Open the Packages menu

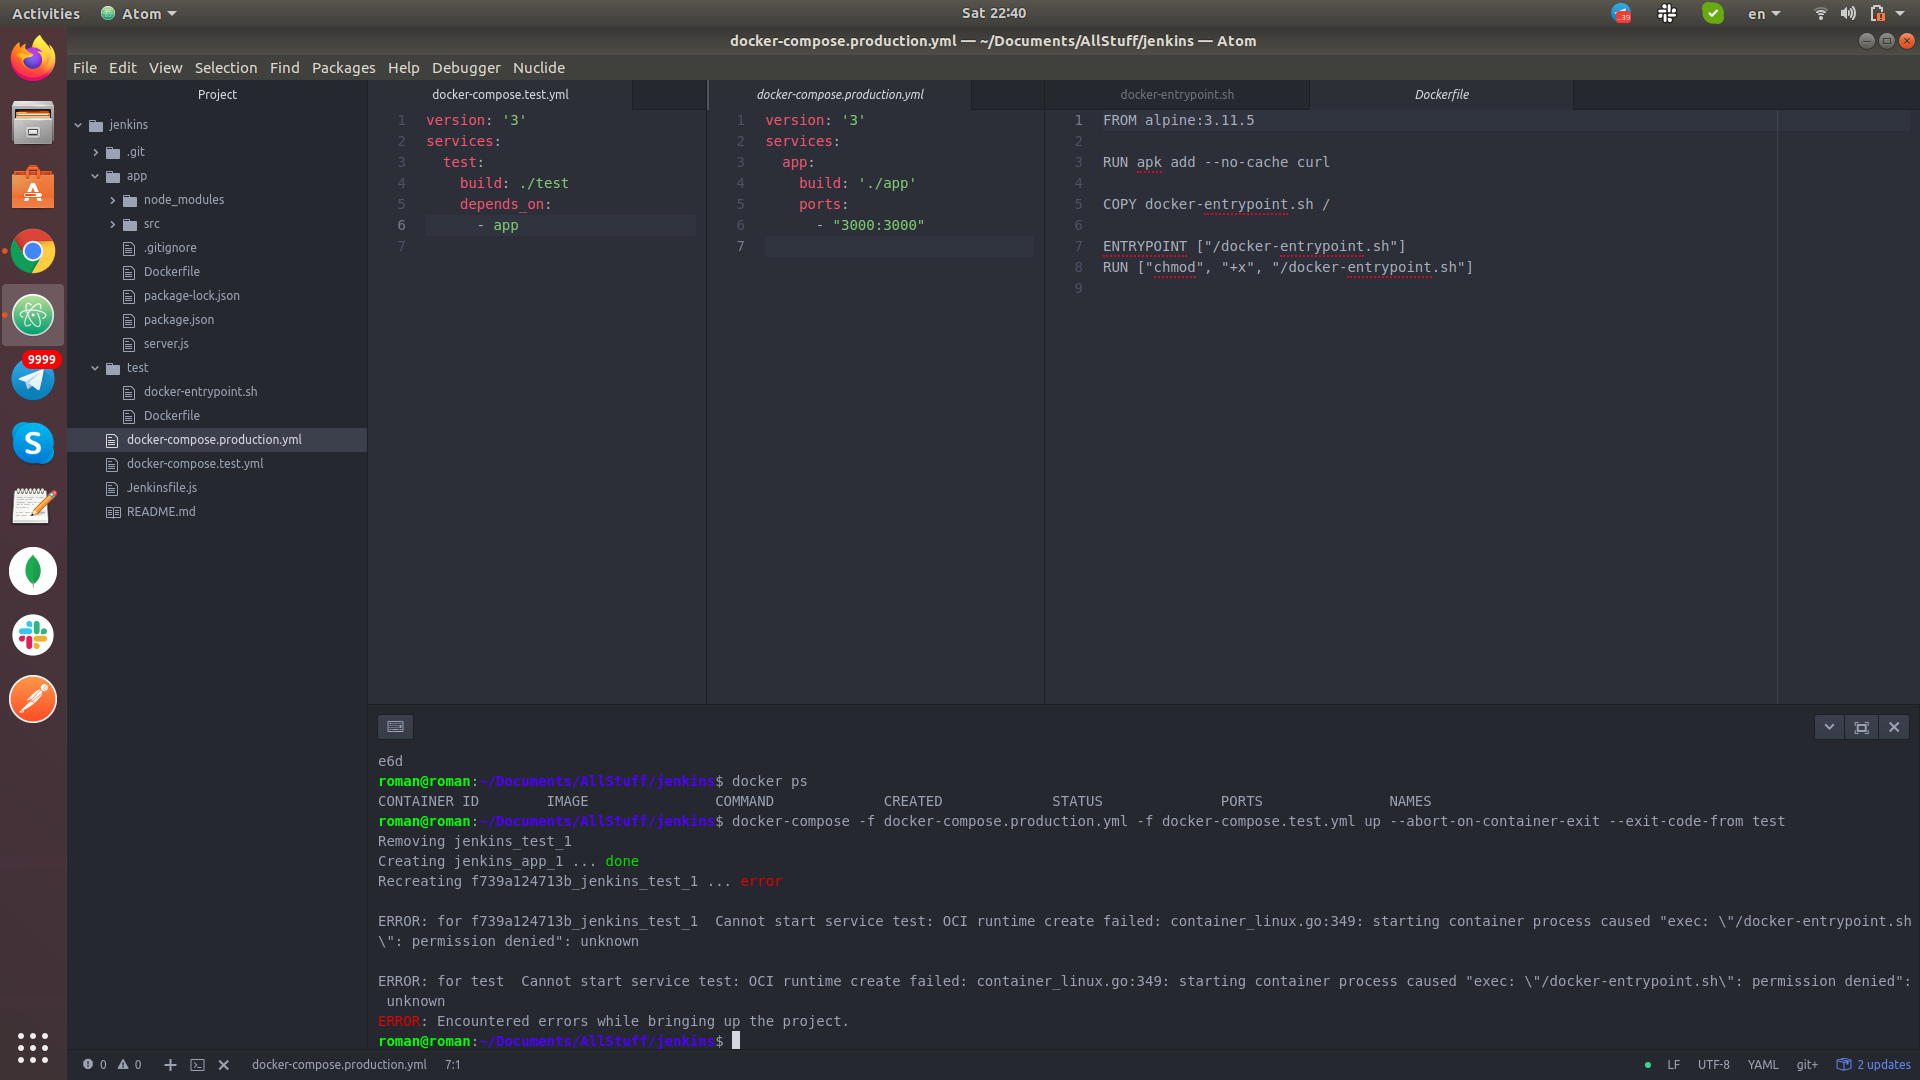click(x=343, y=68)
